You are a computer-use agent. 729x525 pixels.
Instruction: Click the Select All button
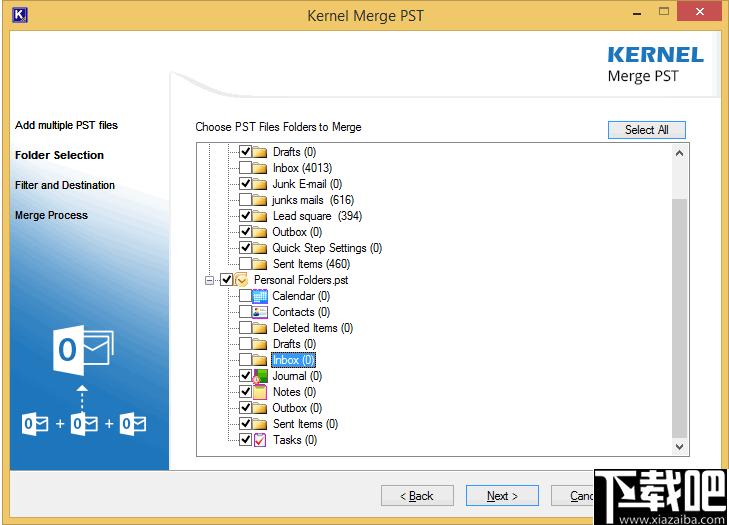pyautogui.click(x=647, y=130)
